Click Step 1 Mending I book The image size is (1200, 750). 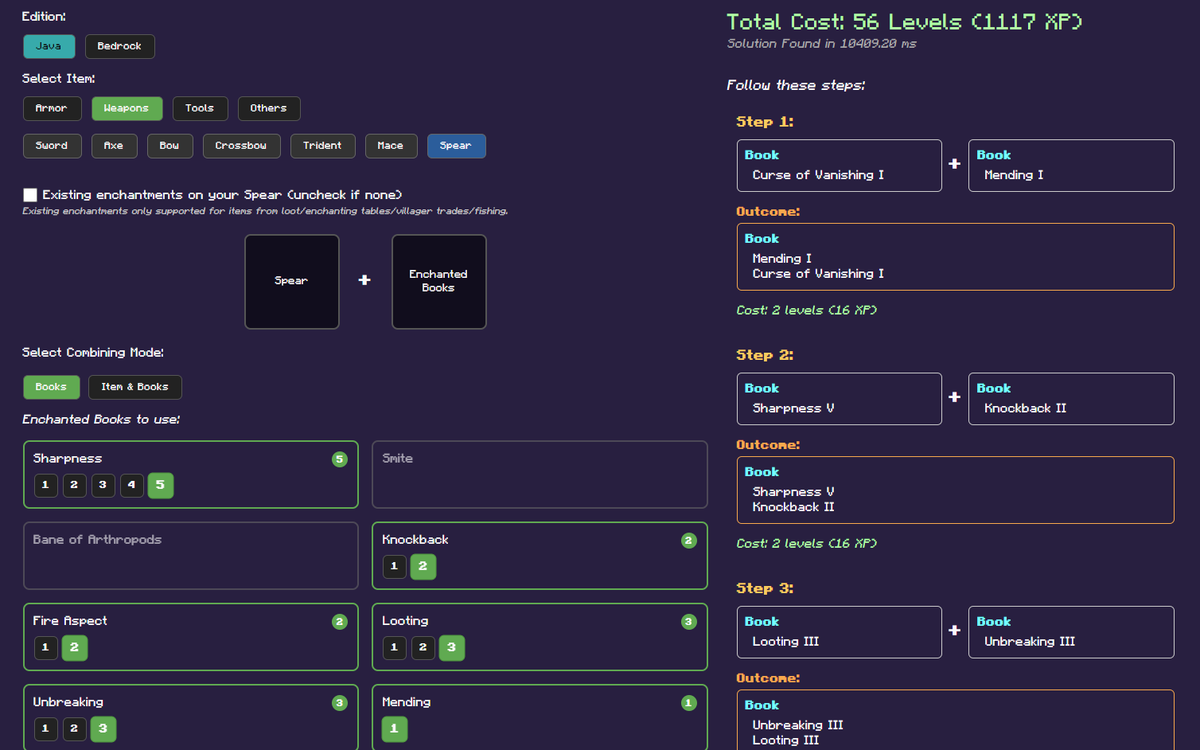pyautogui.click(x=1071, y=165)
